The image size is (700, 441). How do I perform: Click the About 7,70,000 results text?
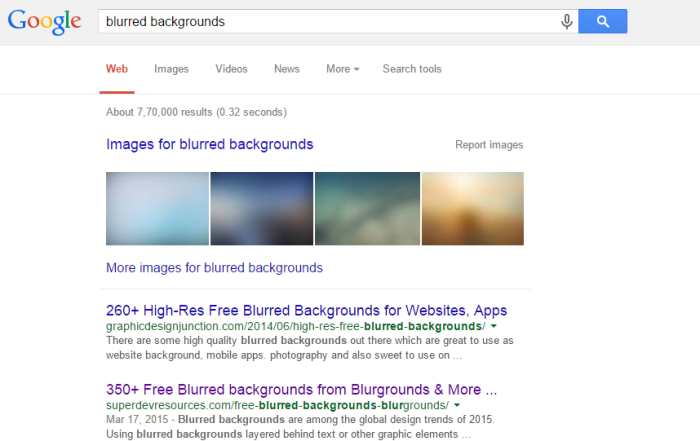[x=196, y=112]
